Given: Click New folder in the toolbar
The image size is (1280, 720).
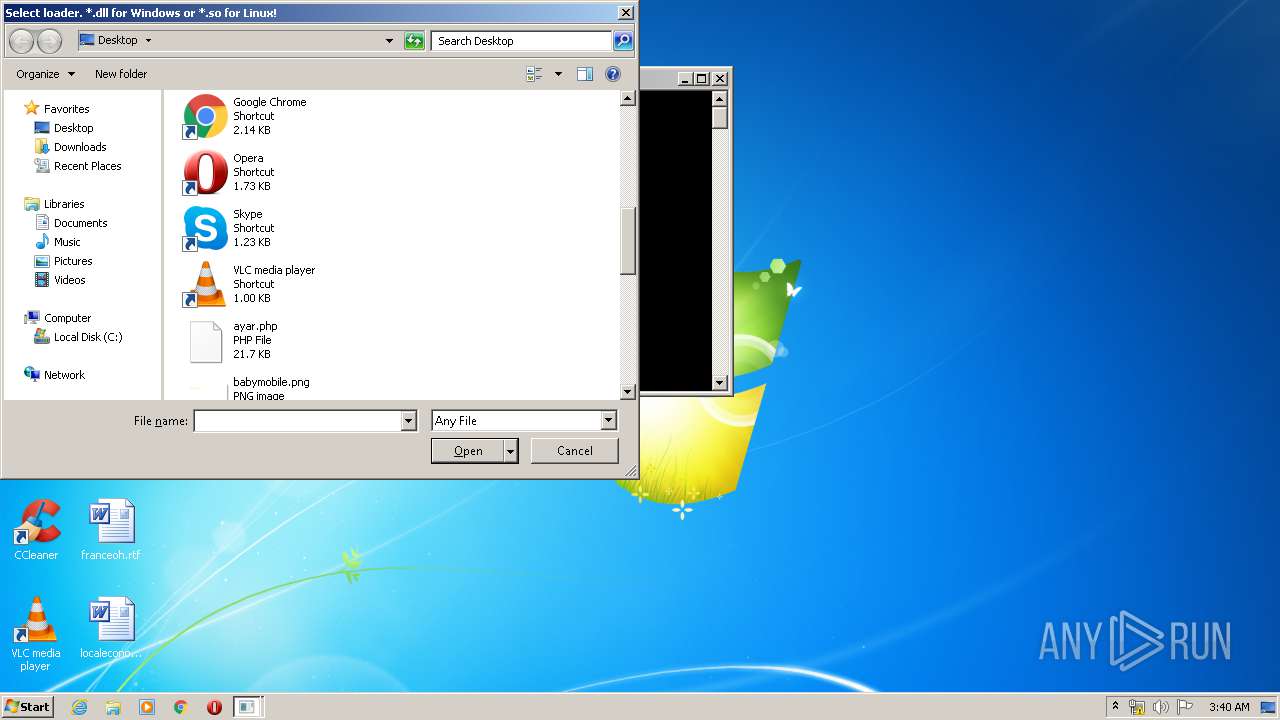Looking at the screenshot, I should tap(121, 74).
